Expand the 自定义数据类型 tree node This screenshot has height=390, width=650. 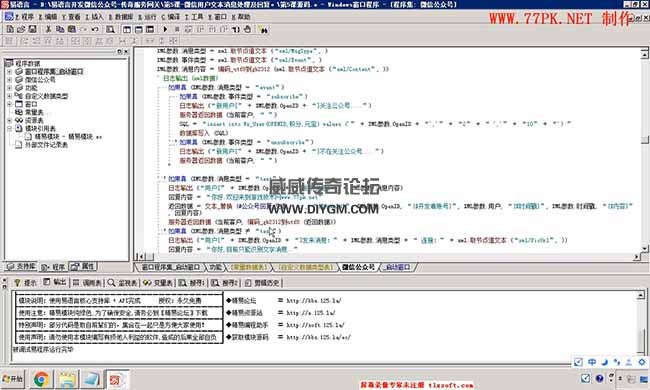click(x=9, y=96)
